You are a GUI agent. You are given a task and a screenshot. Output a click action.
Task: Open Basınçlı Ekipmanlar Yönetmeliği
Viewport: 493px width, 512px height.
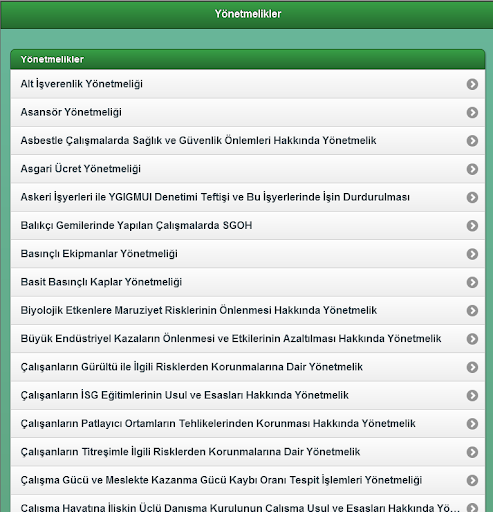pyautogui.click(x=248, y=254)
